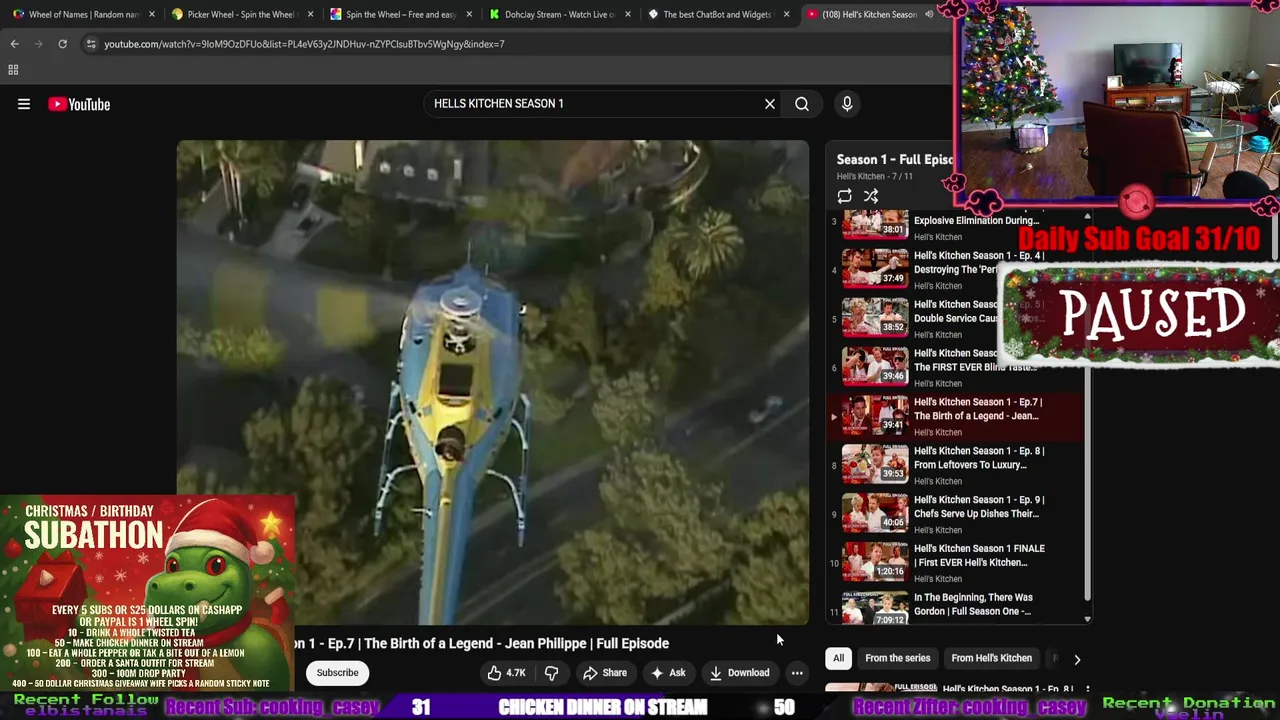Like the video with thumbs up

click(506, 673)
